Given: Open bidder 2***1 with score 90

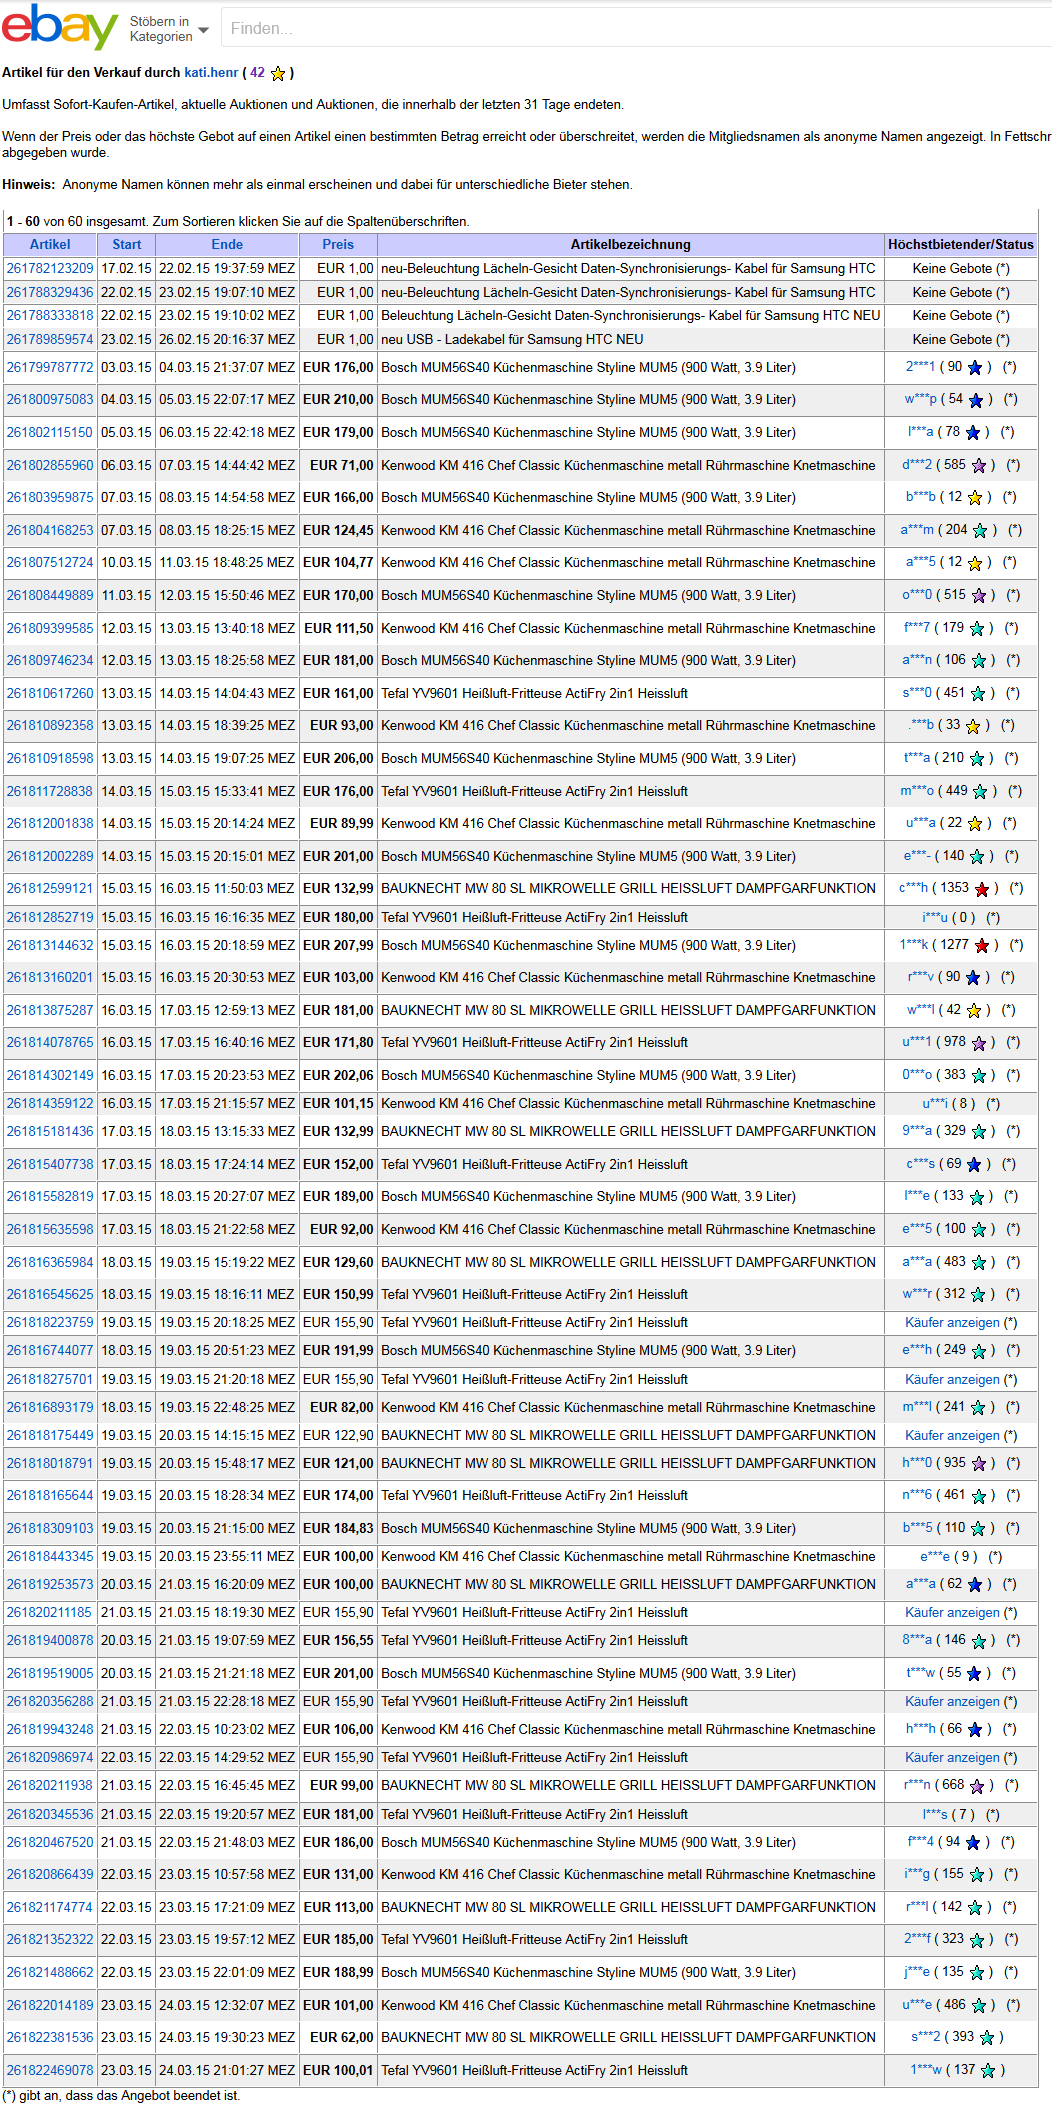Looking at the screenshot, I should coord(920,367).
